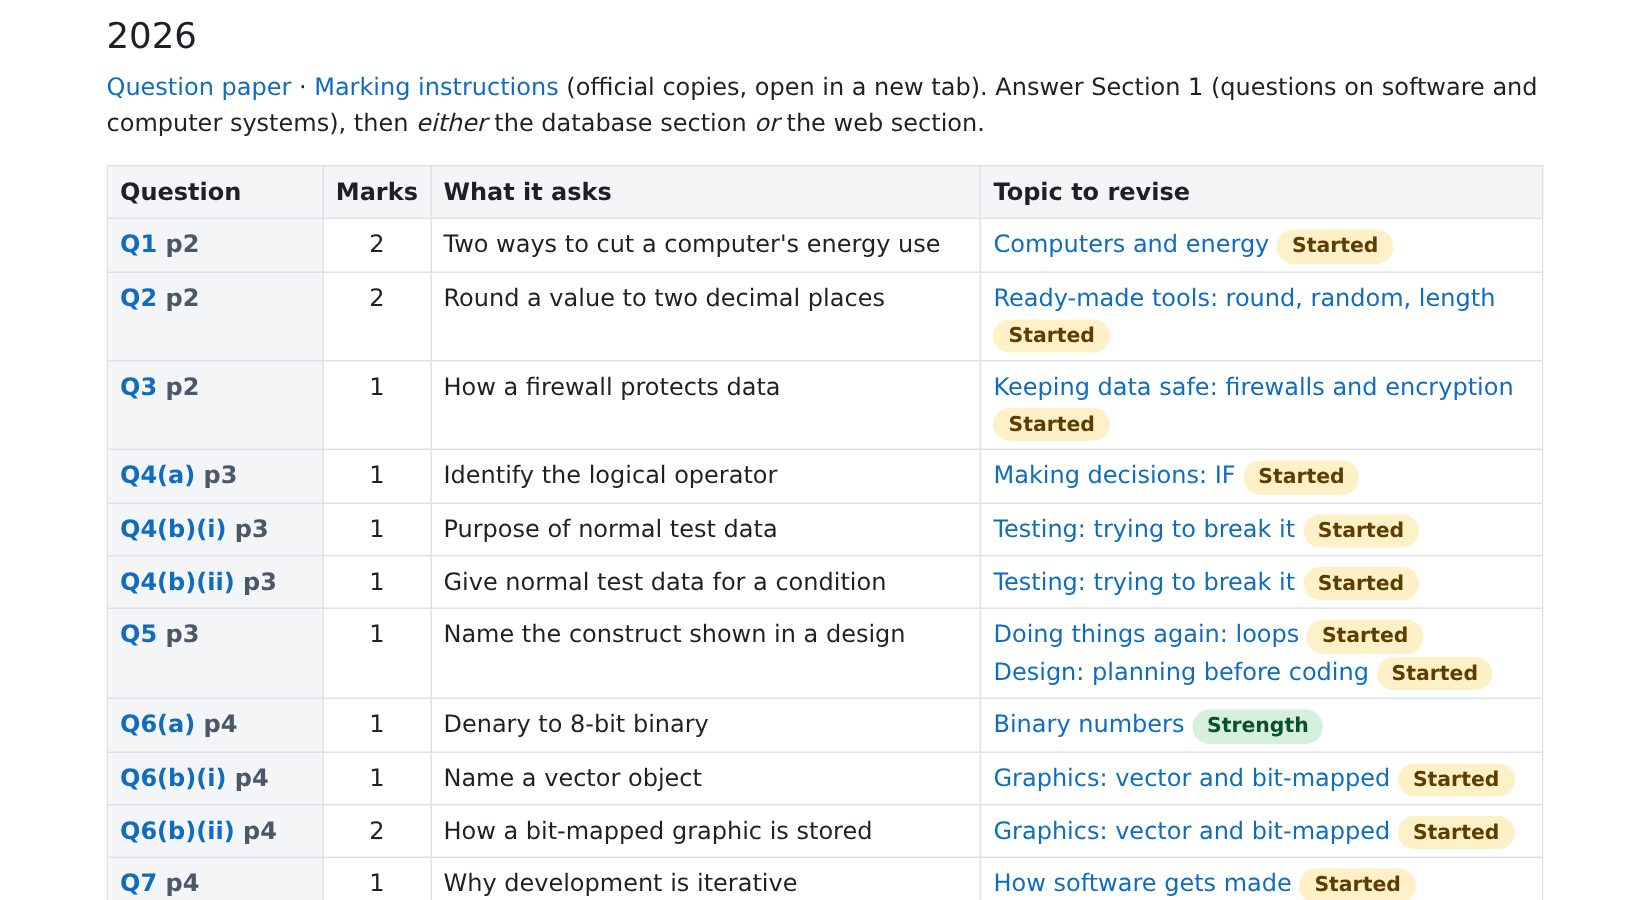Click the cell "How a firewall protects data"
Image resolution: width=1650 pixels, height=900 pixels.
tap(705, 405)
